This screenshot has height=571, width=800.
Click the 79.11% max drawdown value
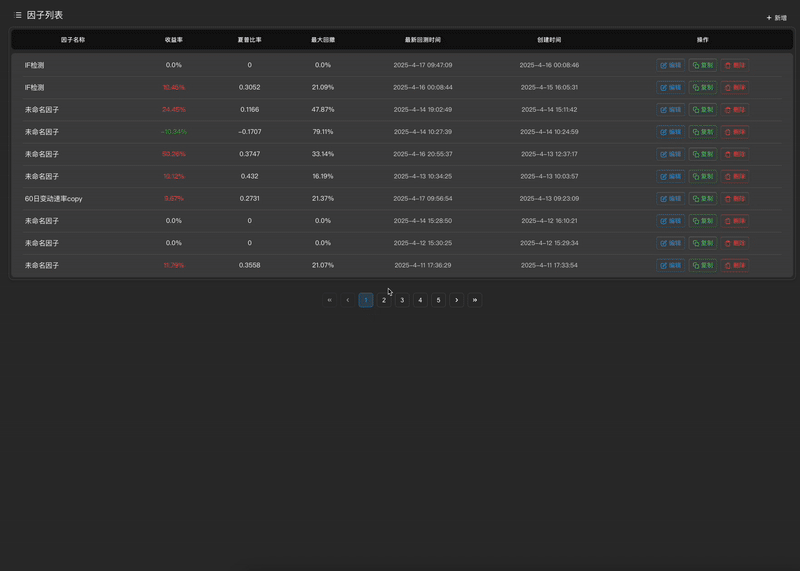[323, 132]
